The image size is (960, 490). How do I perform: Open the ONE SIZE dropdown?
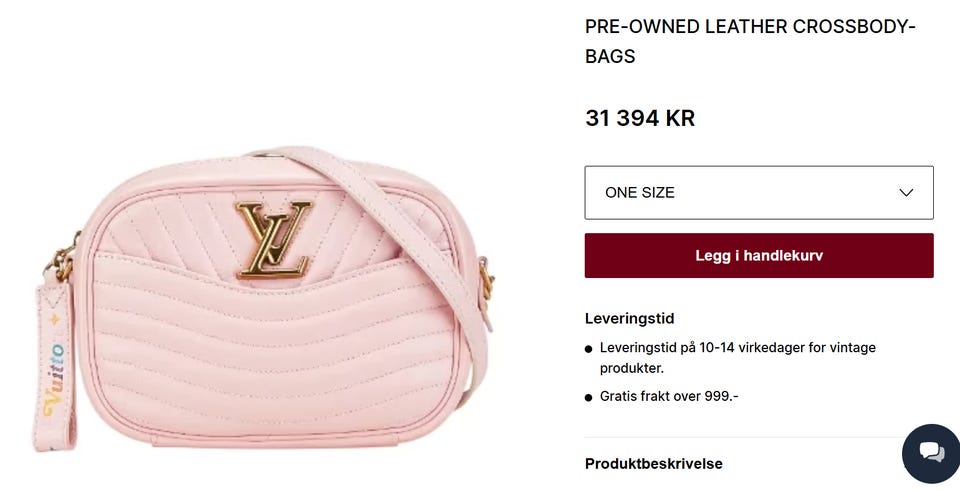(759, 192)
